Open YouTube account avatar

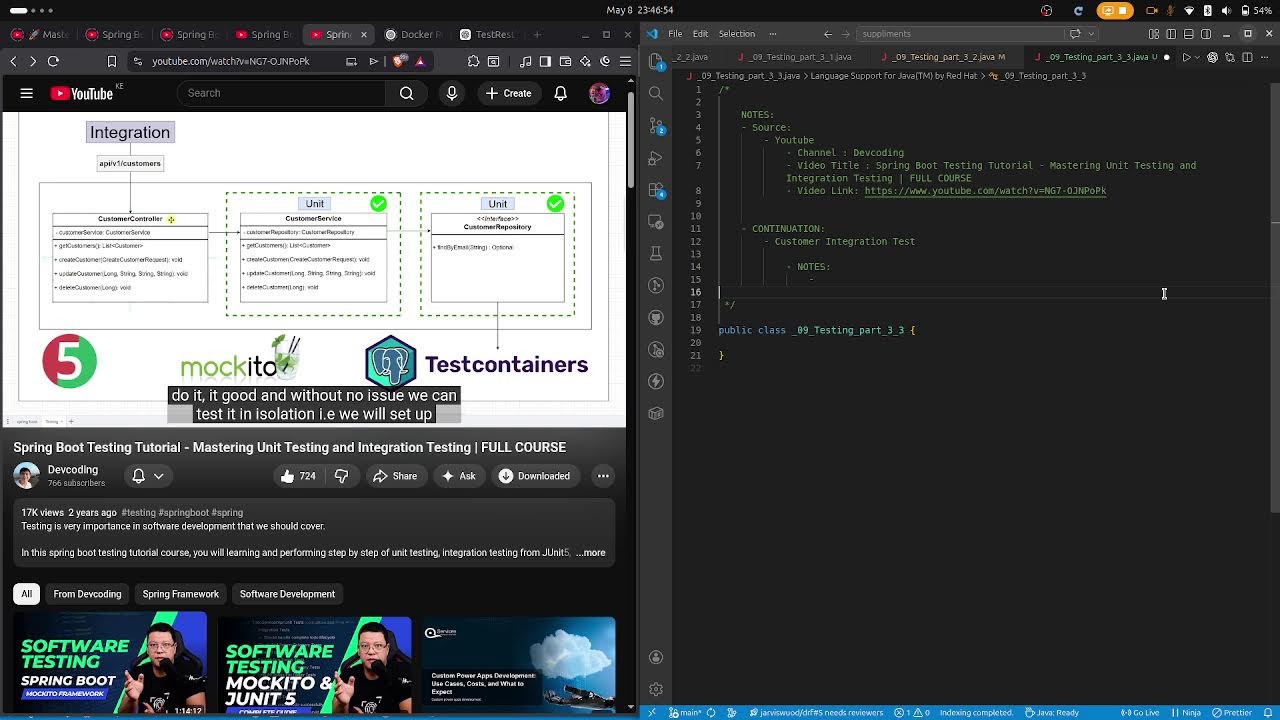[599, 93]
